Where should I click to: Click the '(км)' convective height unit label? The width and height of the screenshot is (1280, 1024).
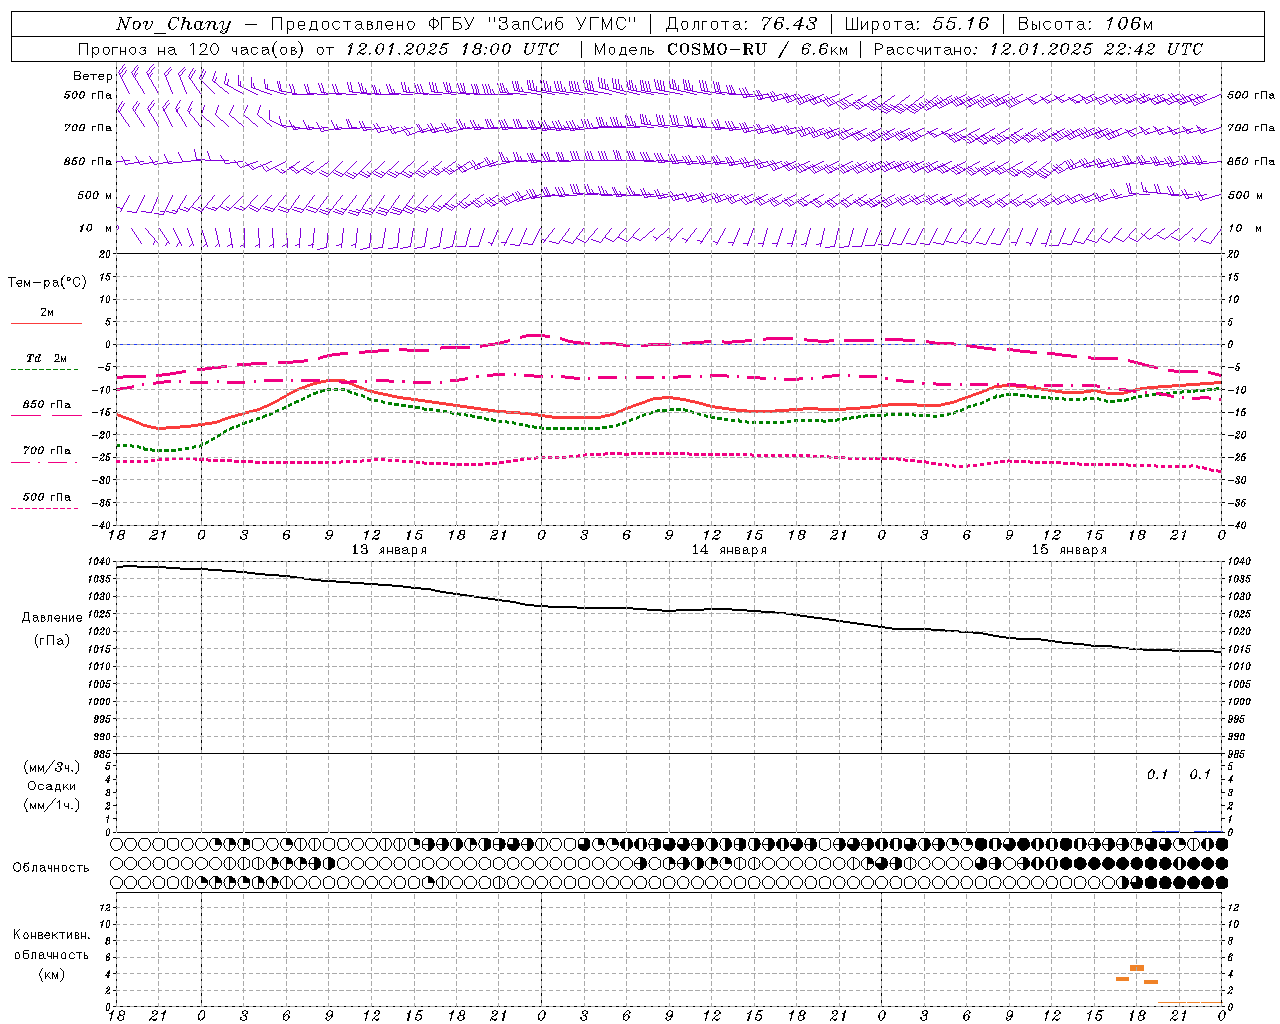(51, 974)
